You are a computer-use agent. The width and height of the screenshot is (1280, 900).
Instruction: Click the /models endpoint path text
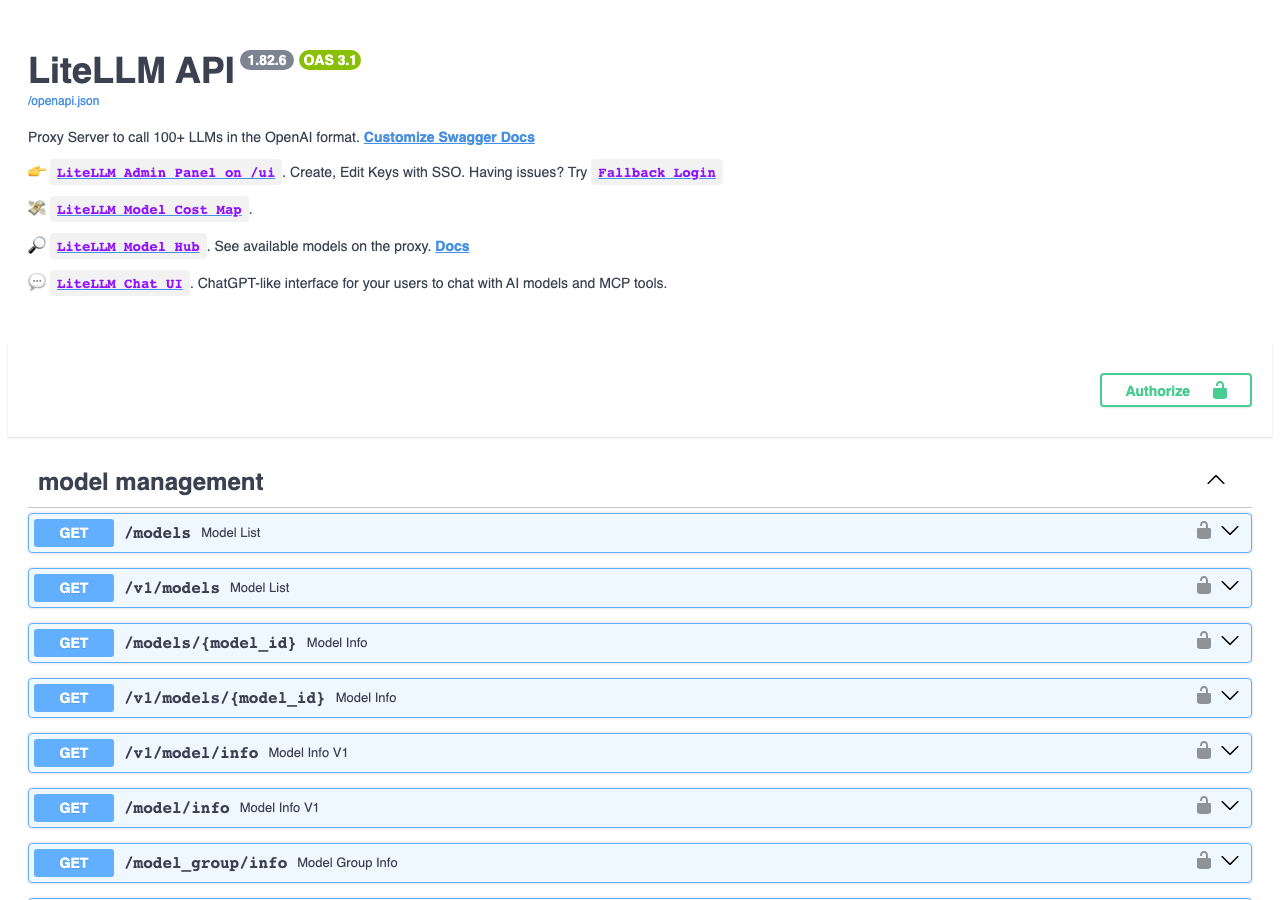pyautogui.click(x=158, y=533)
